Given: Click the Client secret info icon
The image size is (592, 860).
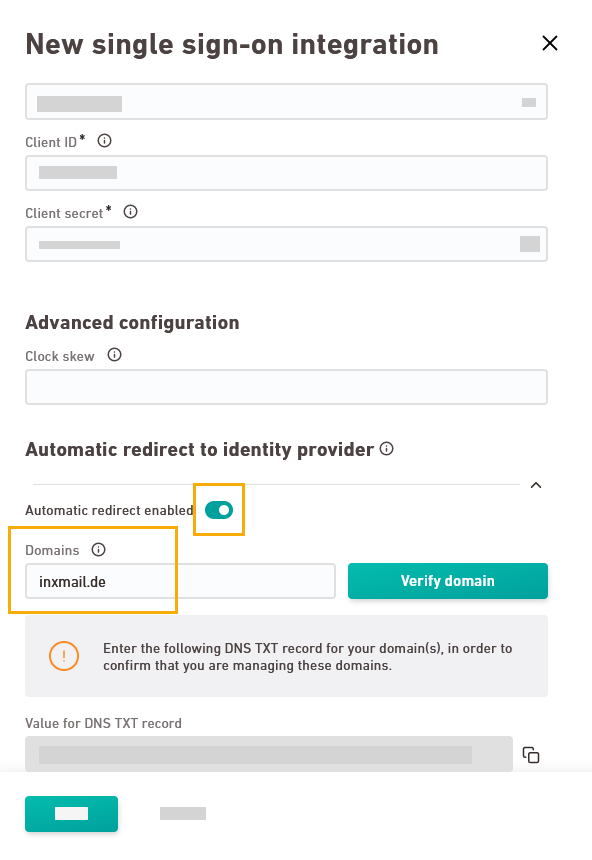Looking at the screenshot, I should [130, 212].
